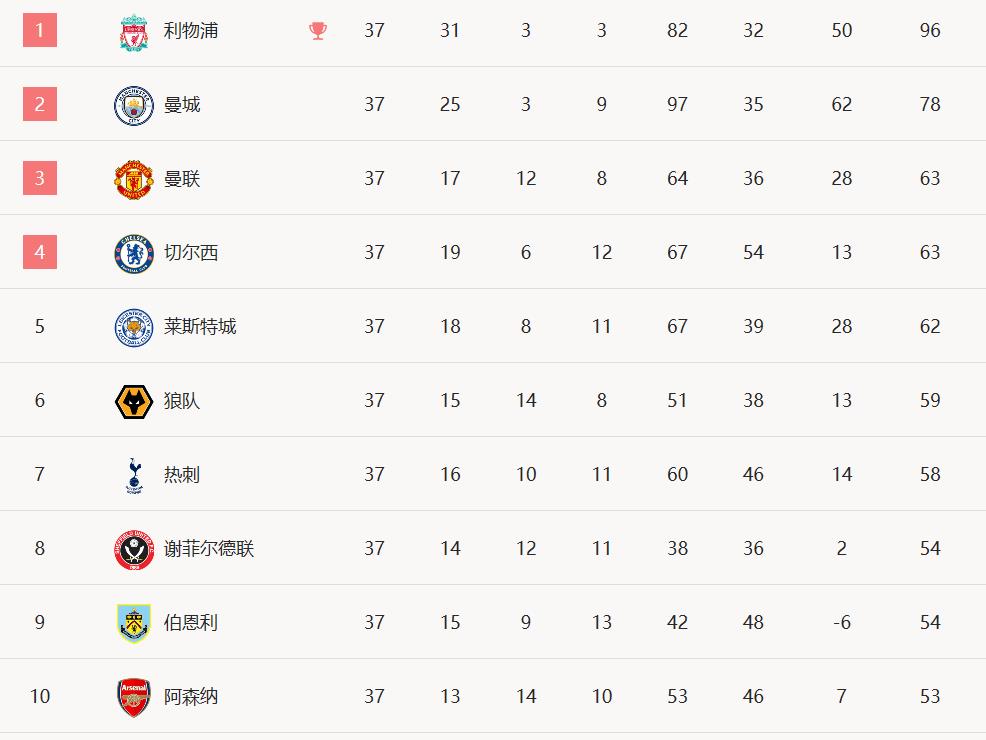Click the red rank 4 badge
This screenshot has width=986, height=740.
[x=40, y=252]
